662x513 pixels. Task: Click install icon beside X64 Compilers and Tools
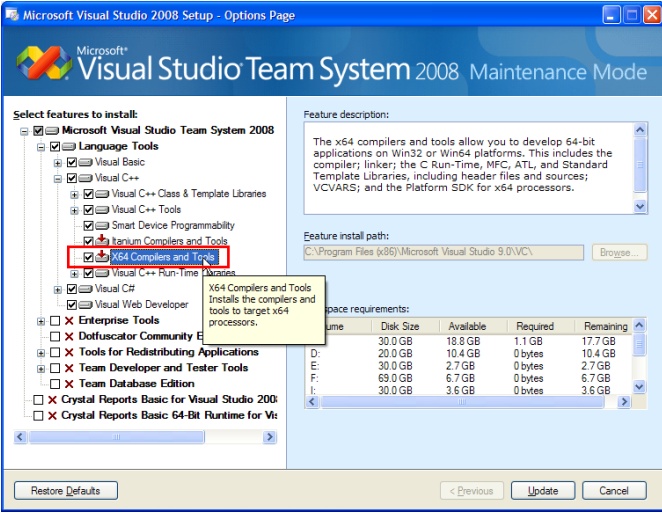[x=102, y=256]
